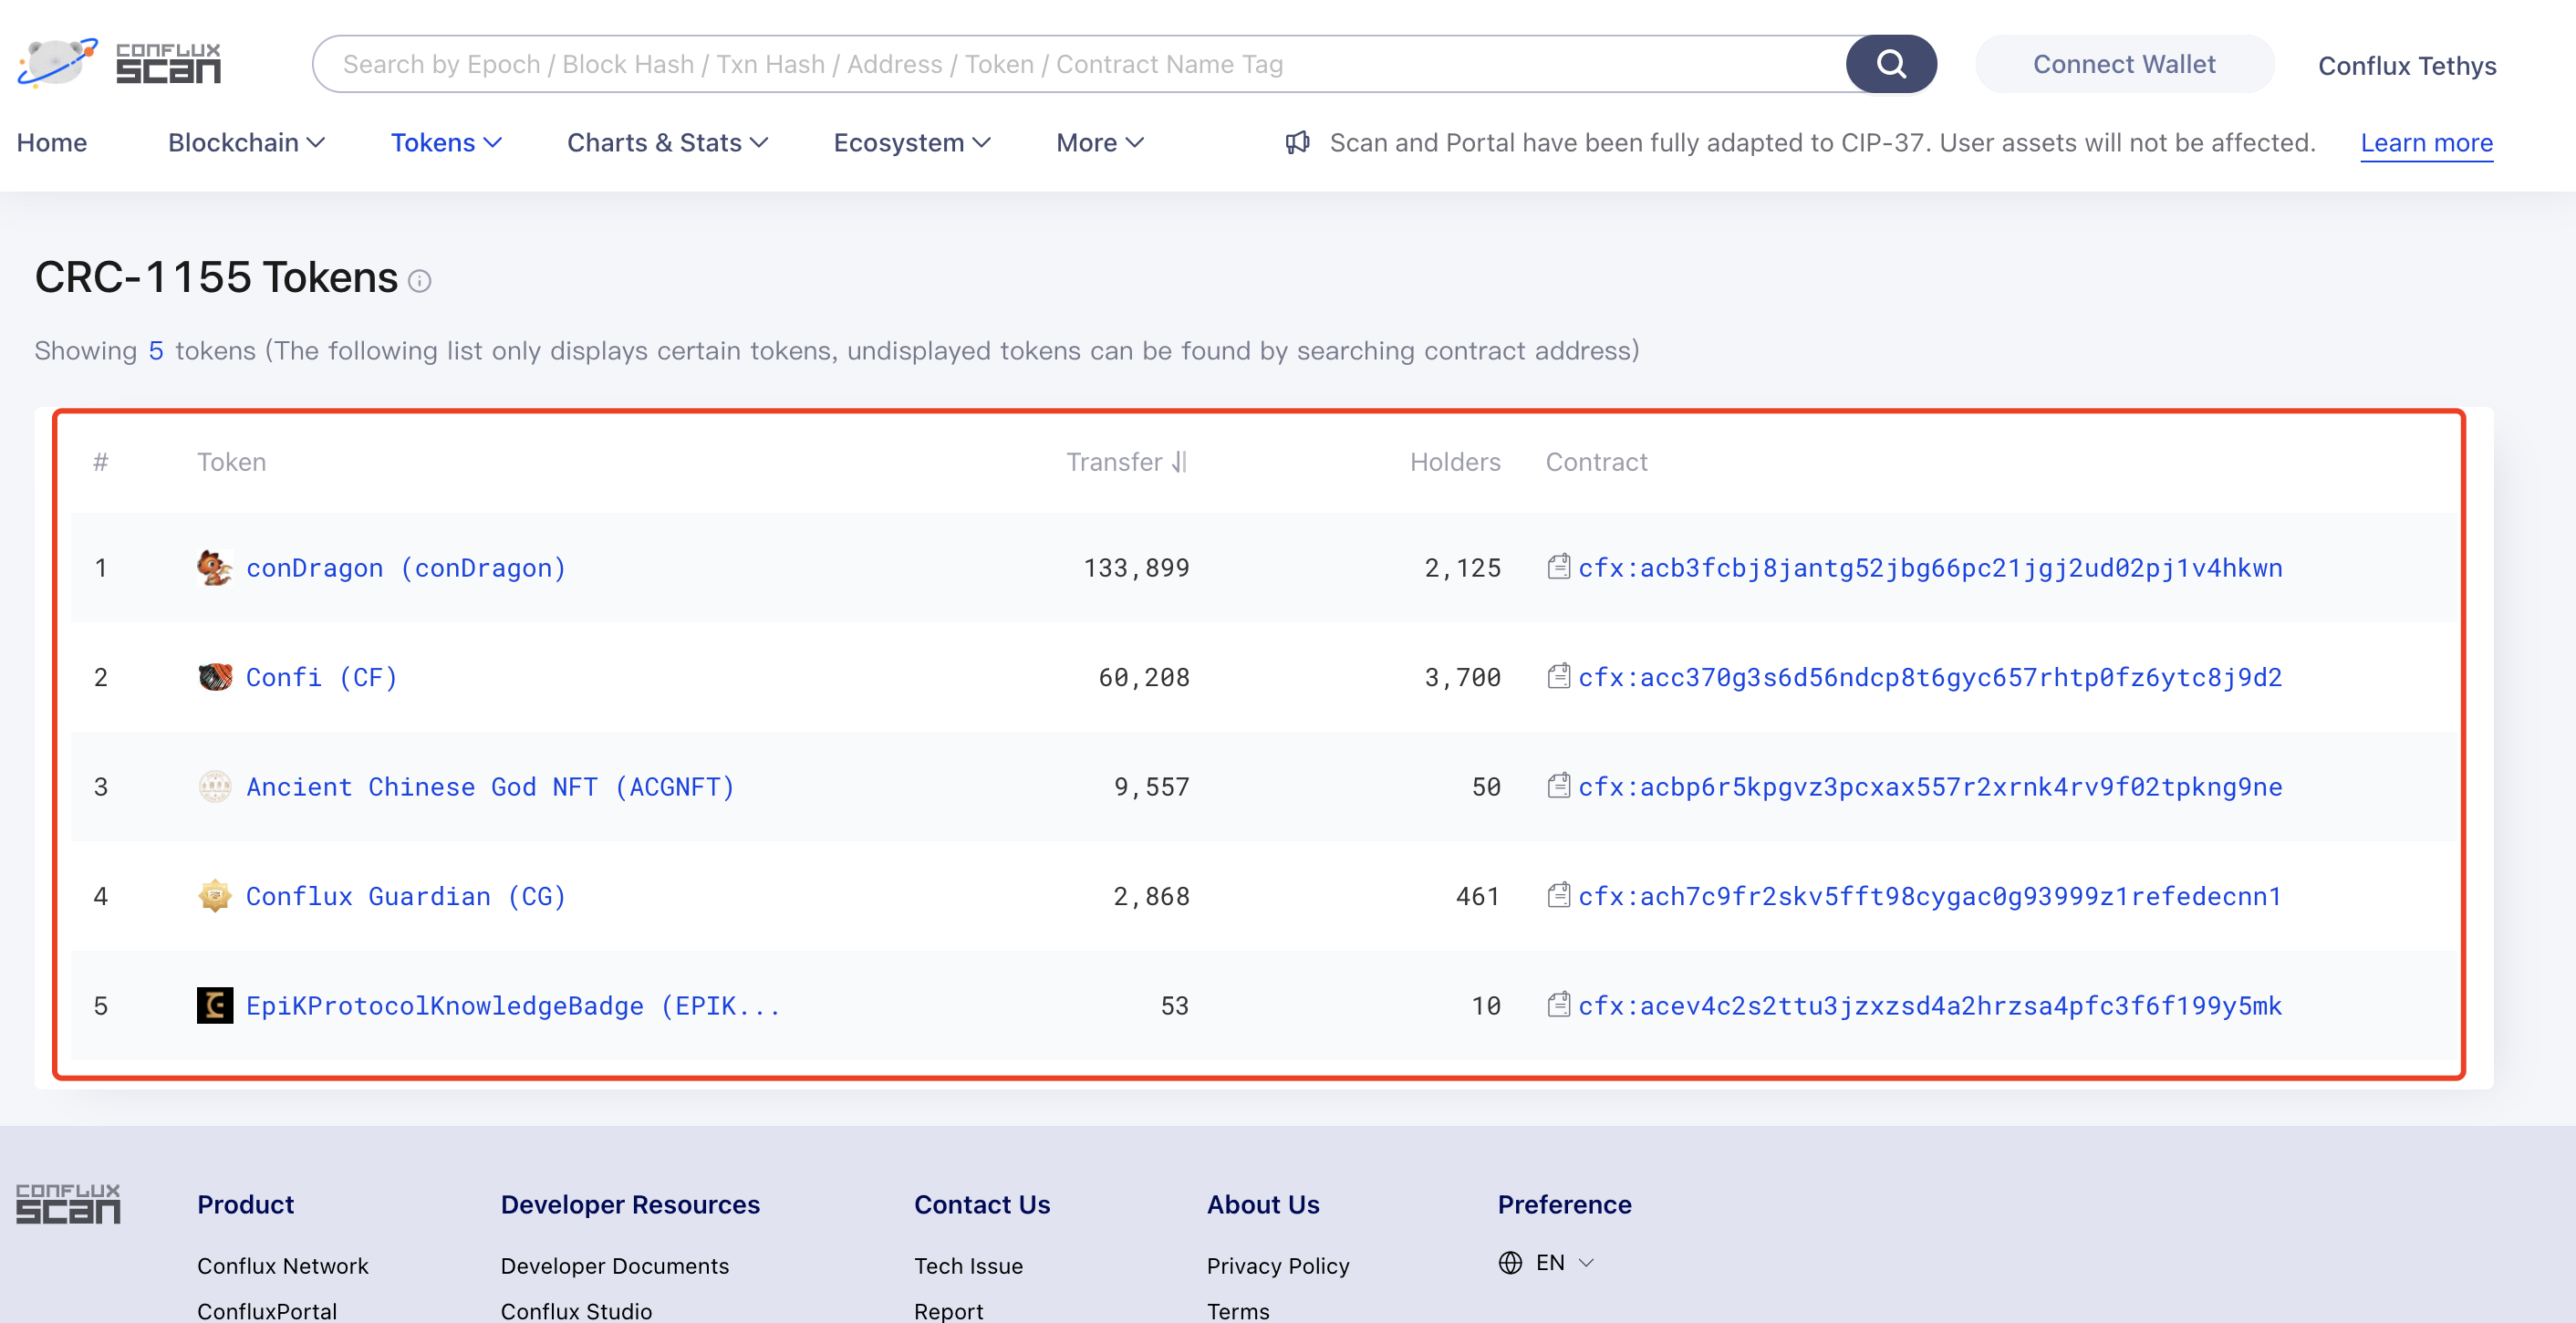Click the footer ConfluxScan logo
This screenshot has width=2576, height=1323.
pos(68,1204)
